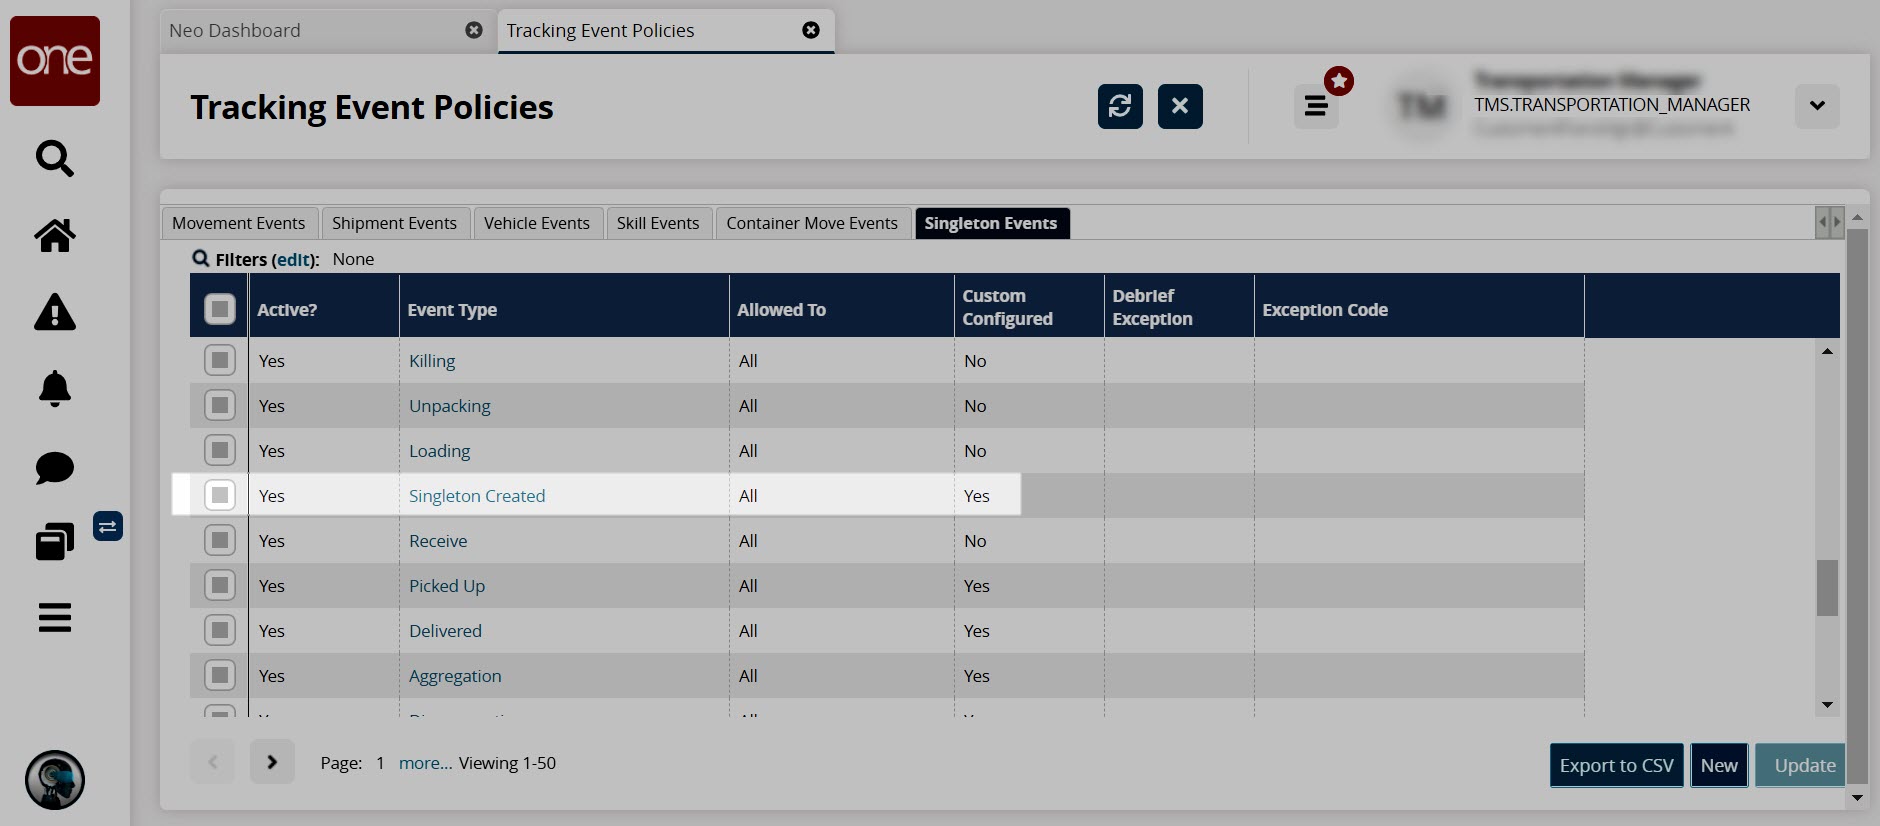Image resolution: width=1880 pixels, height=826 pixels.
Task: Tick the checkbox for Singleton Created row
Action: point(220,495)
